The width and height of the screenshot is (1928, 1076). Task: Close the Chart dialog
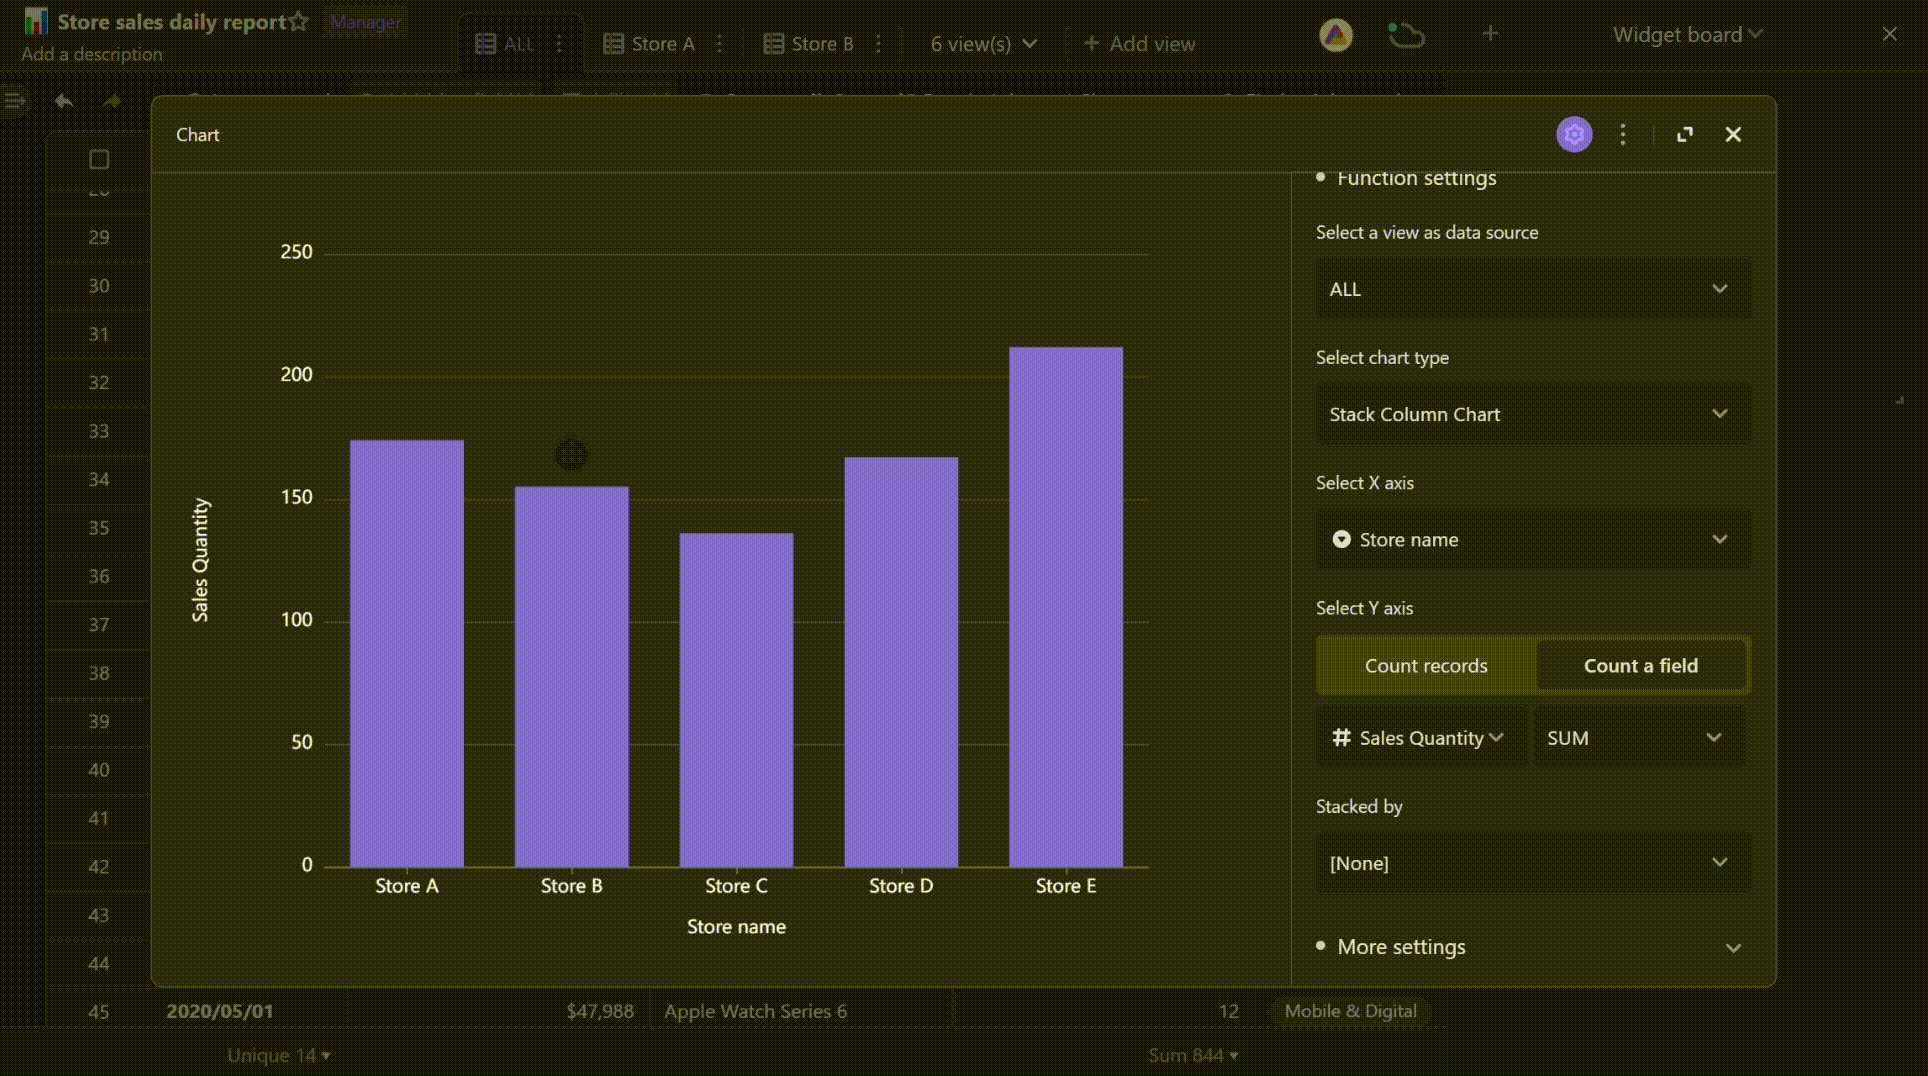(1733, 134)
